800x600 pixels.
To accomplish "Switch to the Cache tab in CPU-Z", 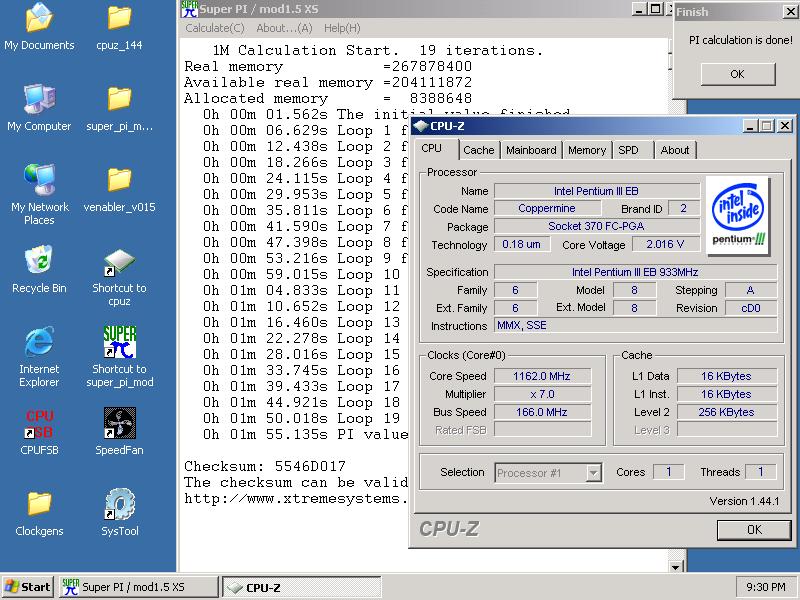I will tap(479, 150).
